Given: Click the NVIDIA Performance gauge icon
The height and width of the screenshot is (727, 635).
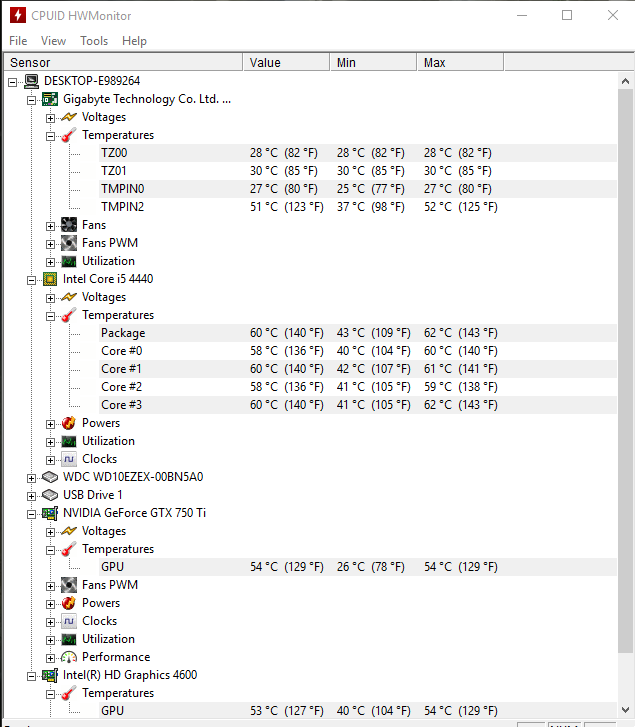Looking at the screenshot, I should pyautogui.click(x=69, y=657).
